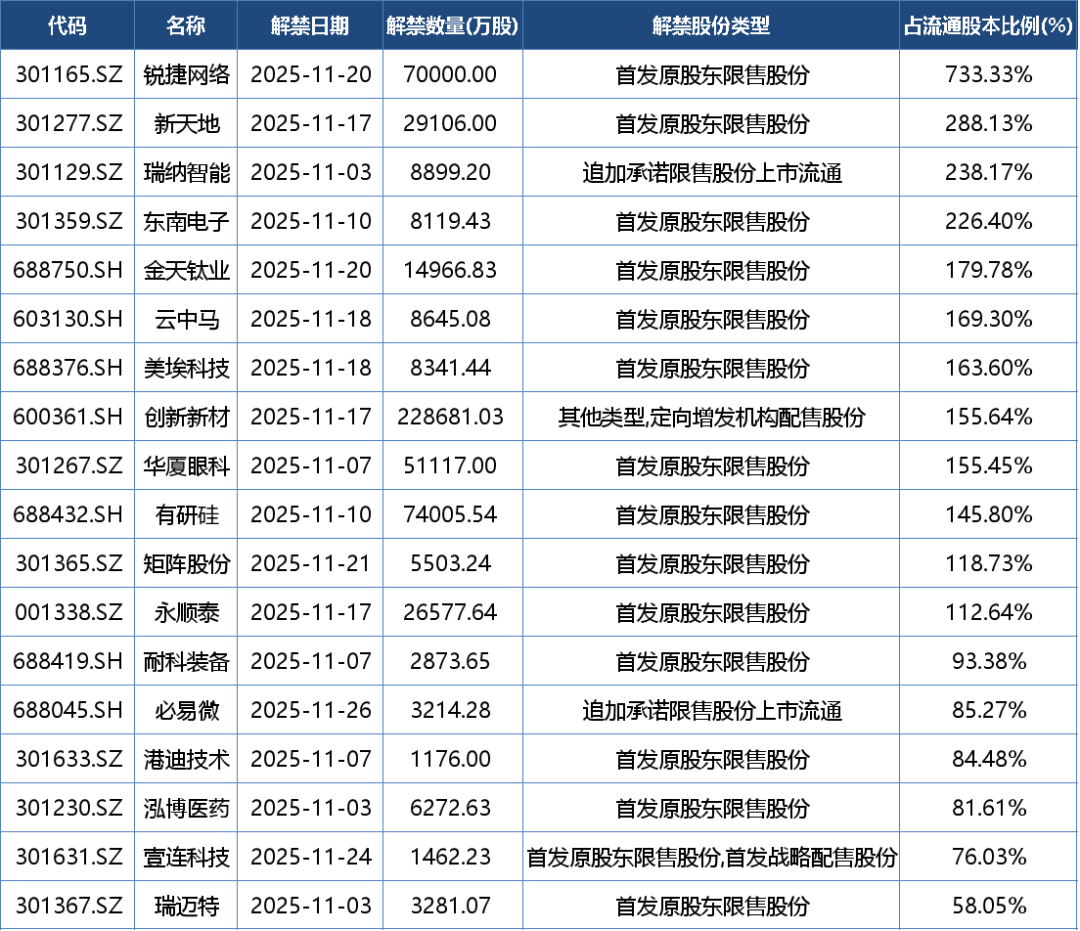Image resolution: width=1080 pixels, height=931 pixels.
Task: Select stock code 688045.SH
Action: (68, 710)
